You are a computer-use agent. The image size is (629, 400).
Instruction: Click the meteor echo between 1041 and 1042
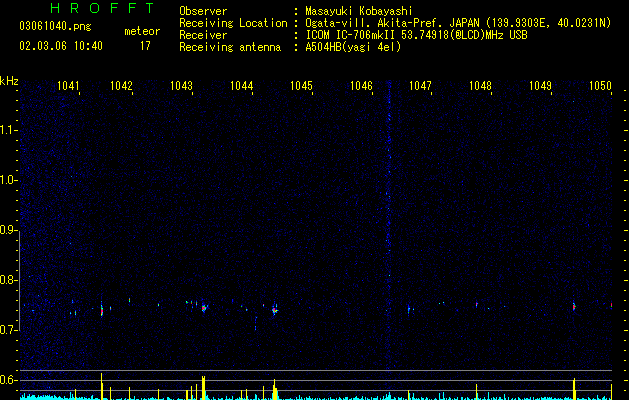click(x=101, y=310)
